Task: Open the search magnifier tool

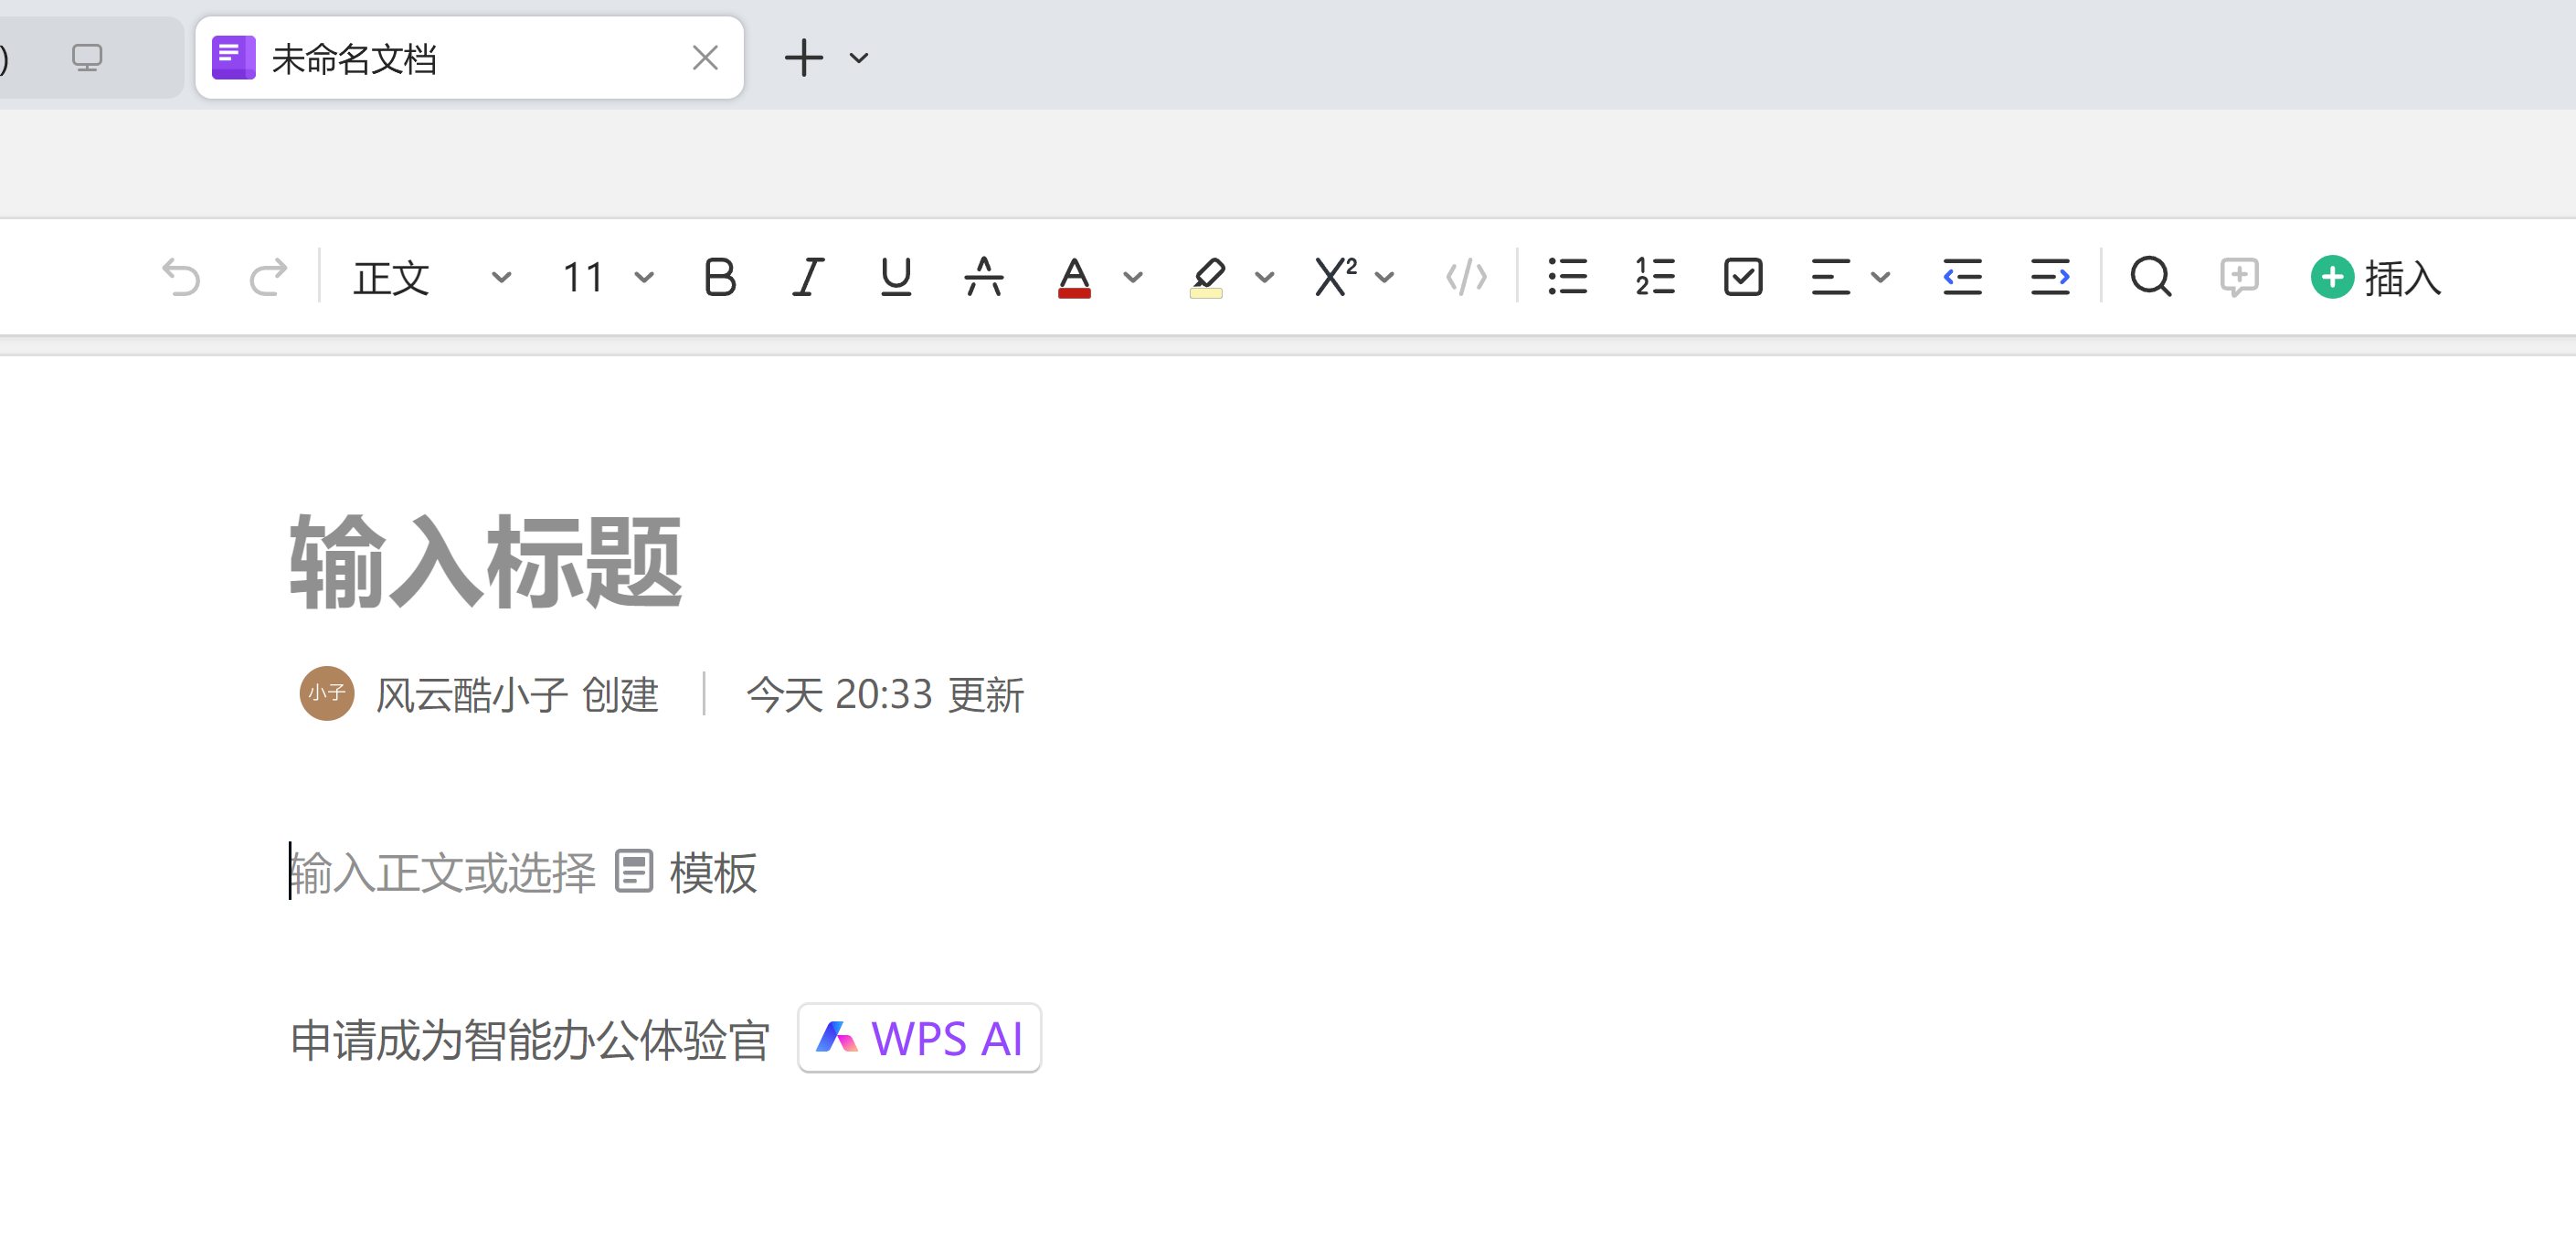Action: click(x=2150, y=277)
